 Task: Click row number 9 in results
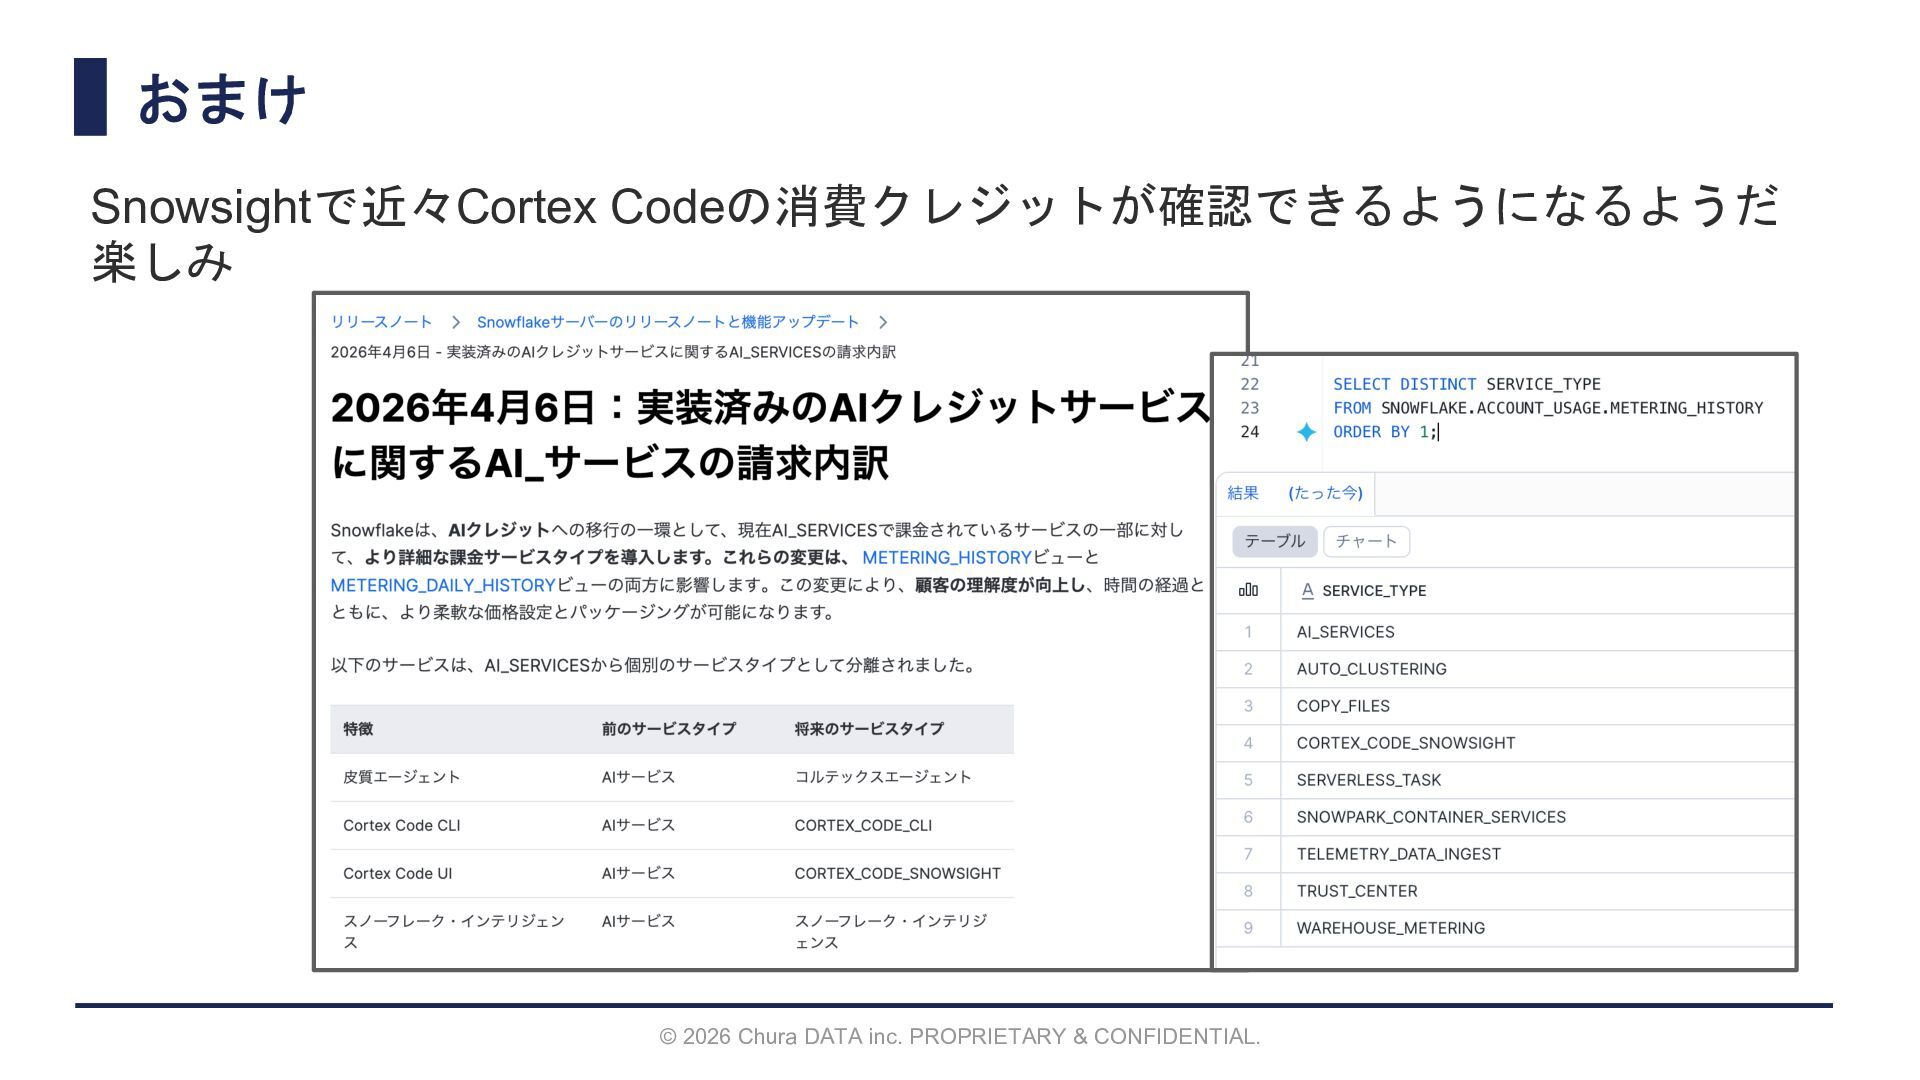[x=1248, y=928]
